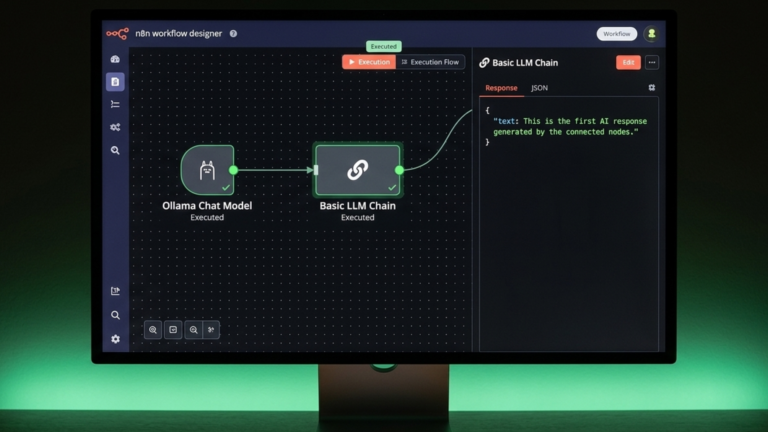Screen dimensions: 768x432
Task: Click "Executed" under Ollama Chat Model
Action: coord(207,217)
